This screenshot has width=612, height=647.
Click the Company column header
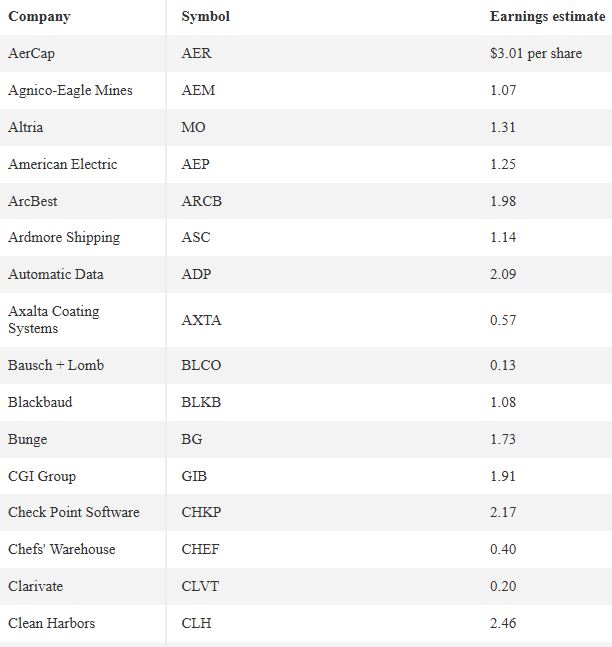click(x=39, y=17)
